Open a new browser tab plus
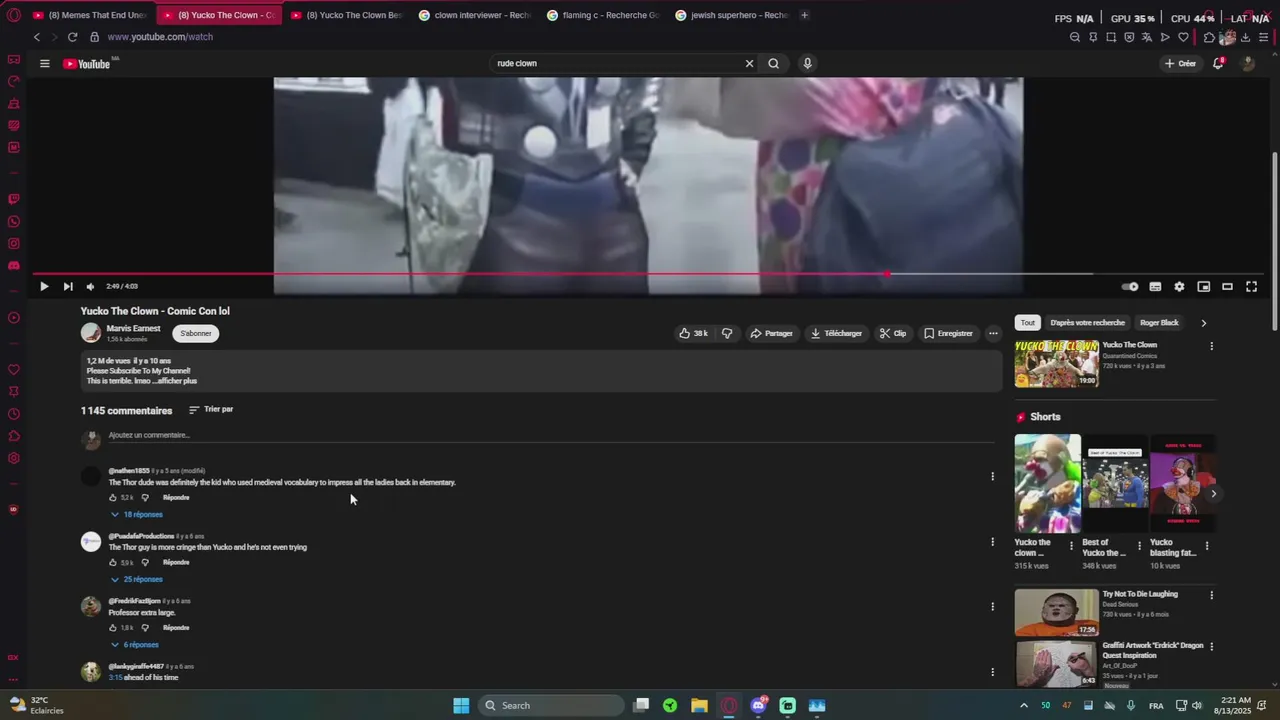Image resolution: width=1280 pixels, height=720 pixels. [x=805, y=15]
